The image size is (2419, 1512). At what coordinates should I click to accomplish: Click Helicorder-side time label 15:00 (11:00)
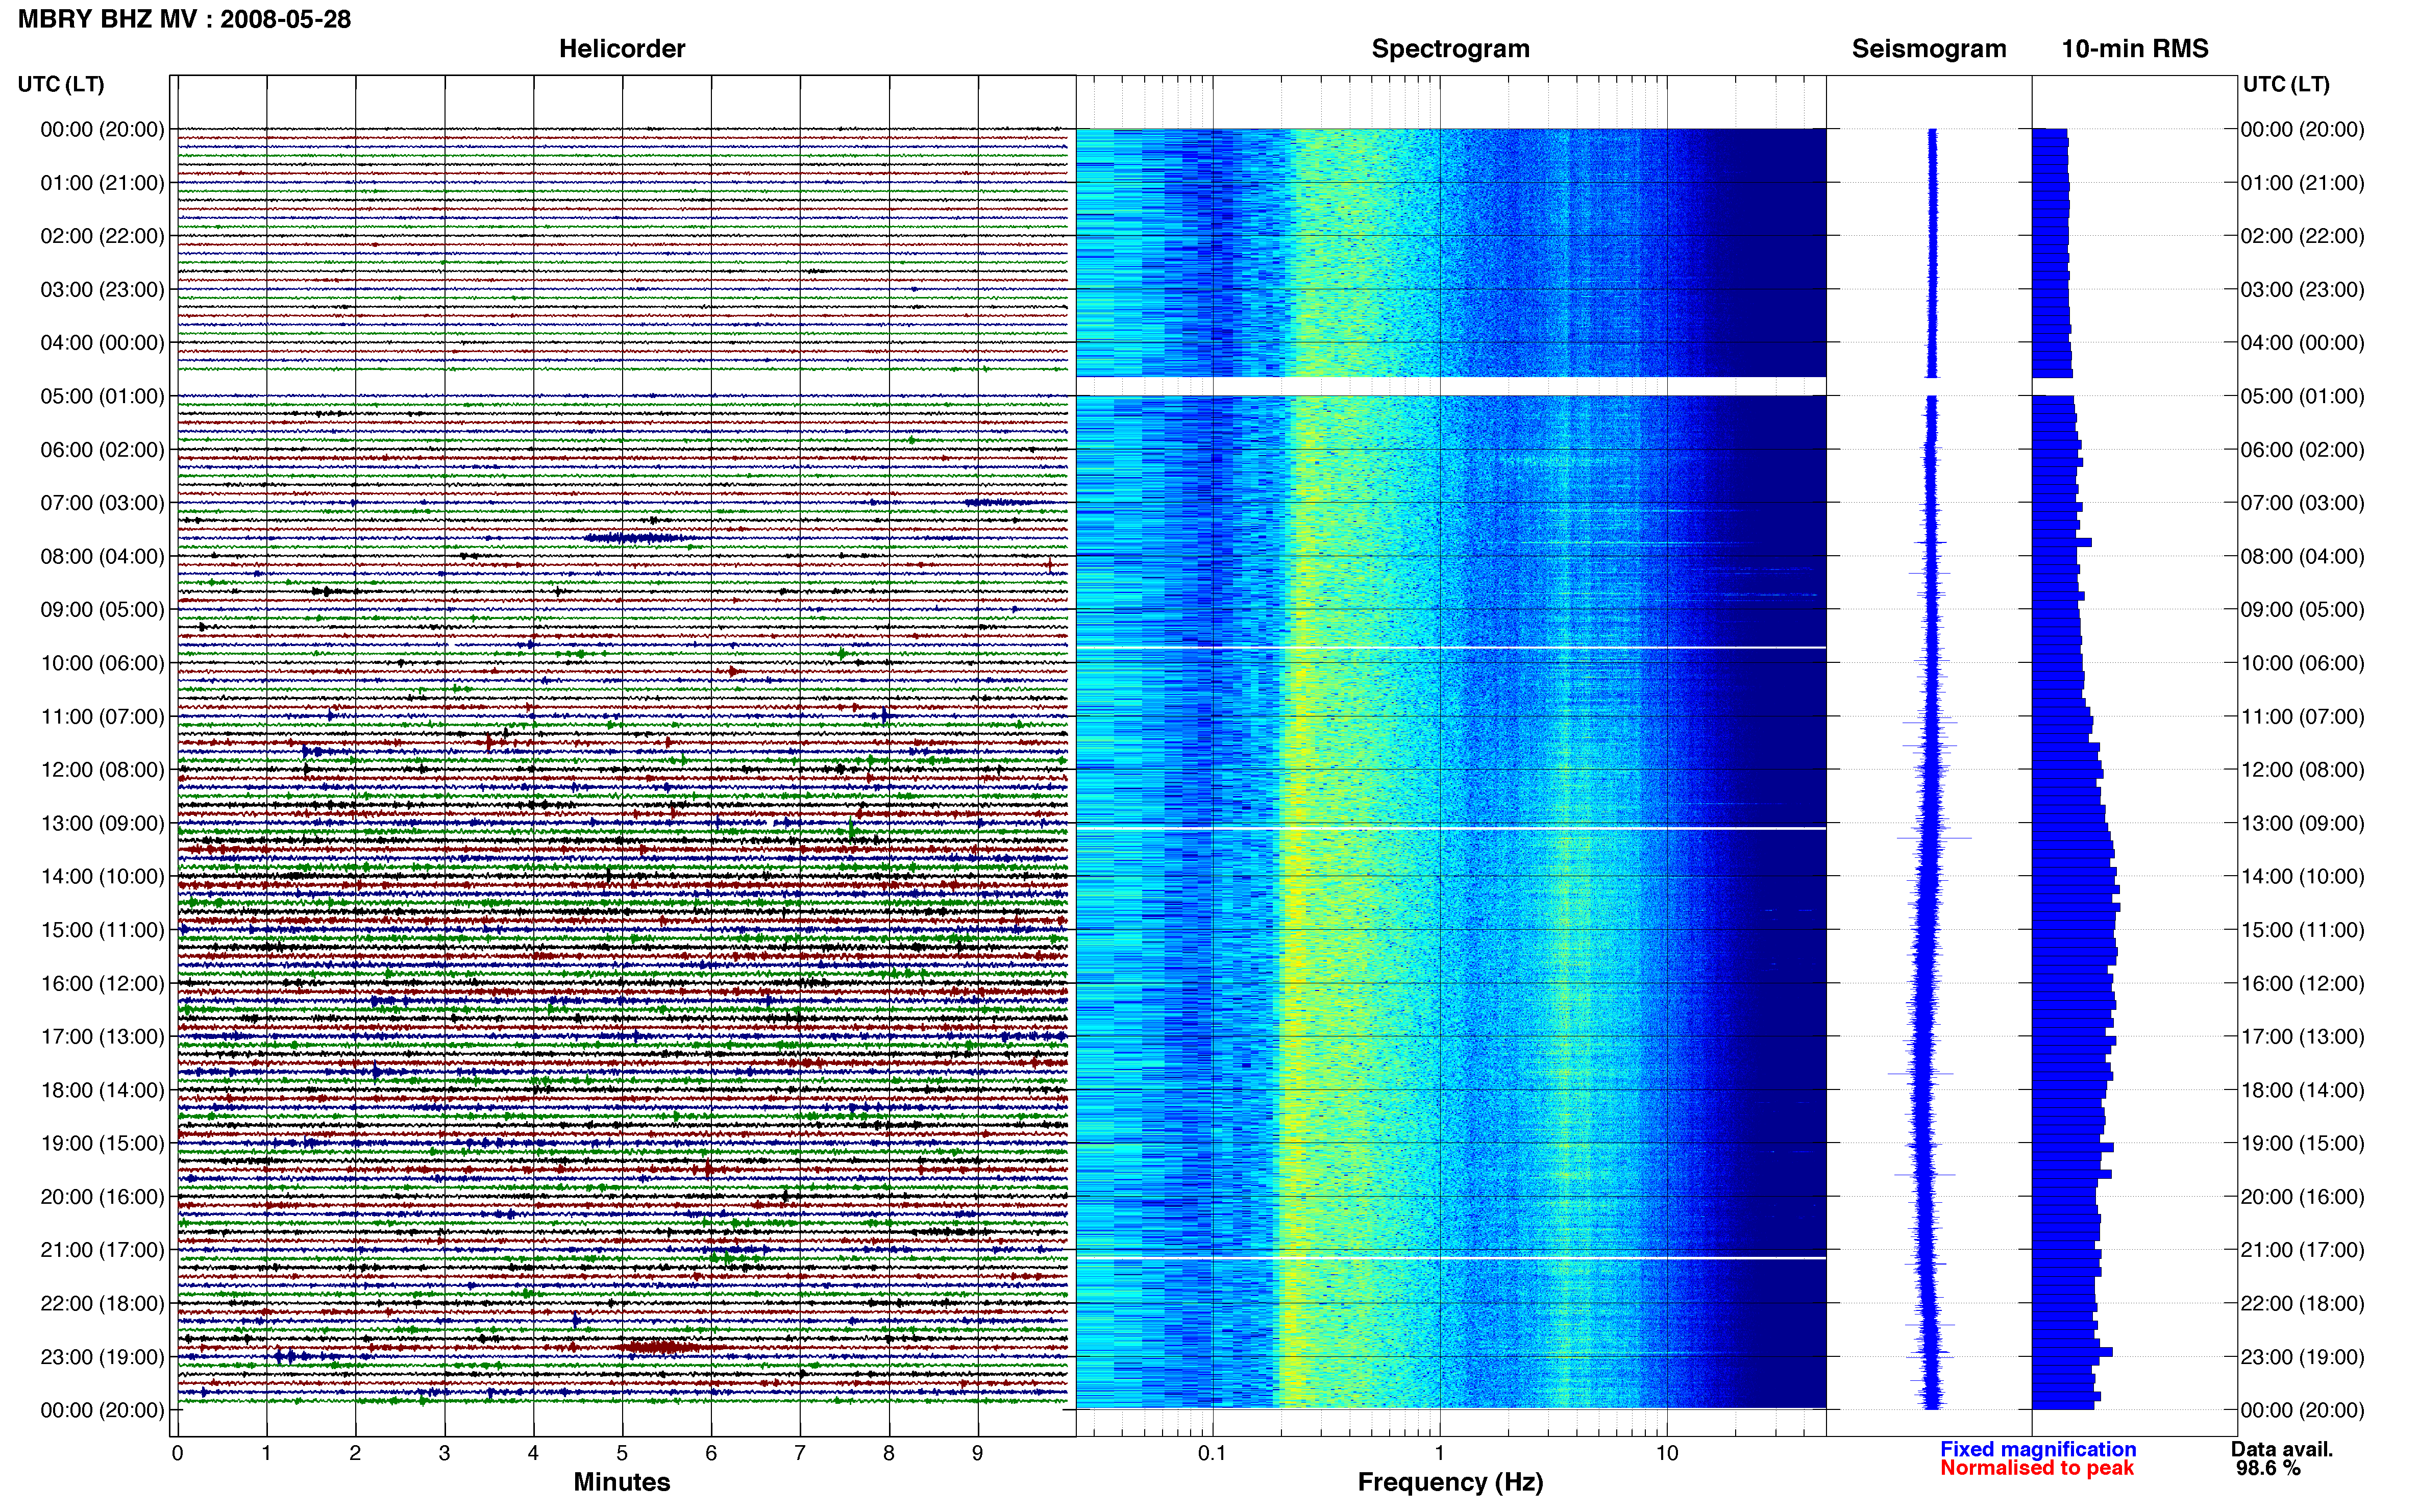pyautogui.click(x=102, y=930)
